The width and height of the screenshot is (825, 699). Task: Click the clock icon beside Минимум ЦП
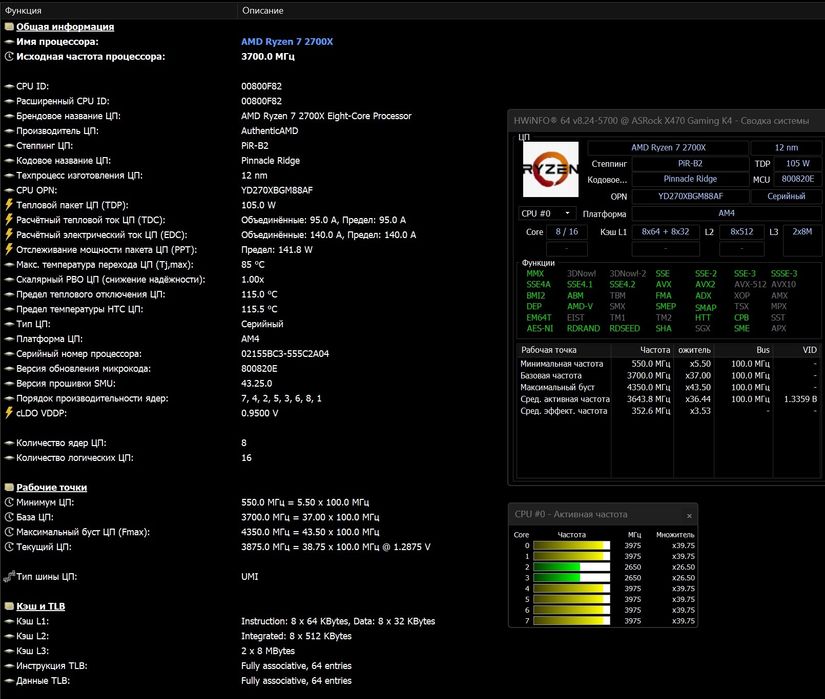9,502
